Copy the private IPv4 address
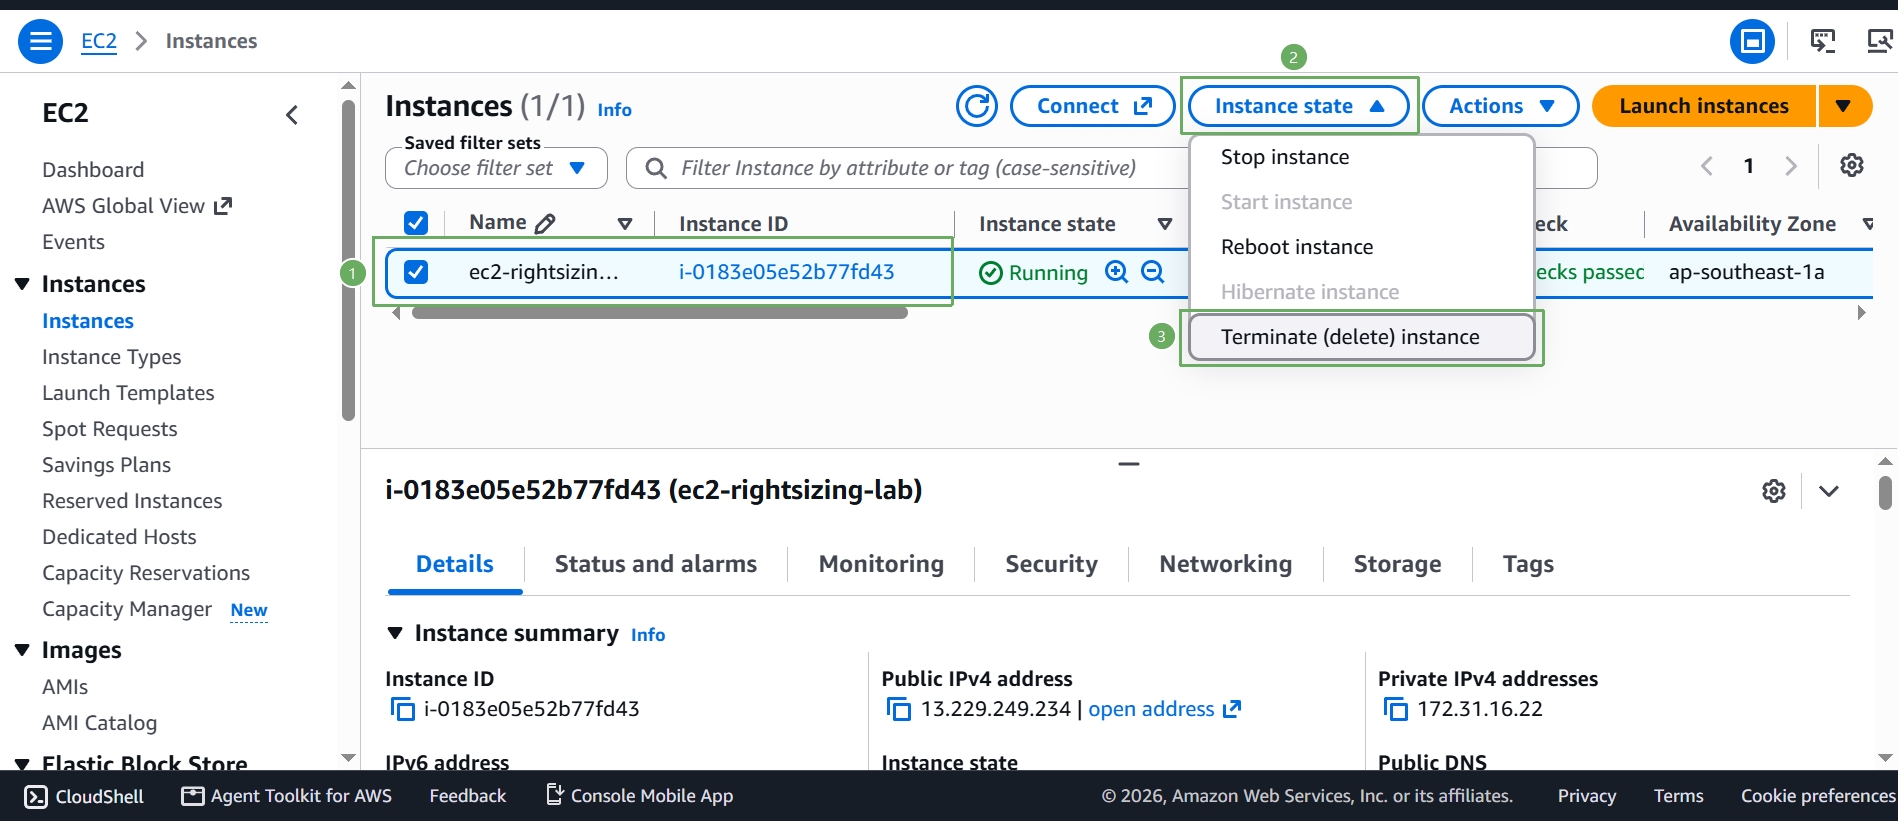1898x821 pixels. [x=1395, y=709]
